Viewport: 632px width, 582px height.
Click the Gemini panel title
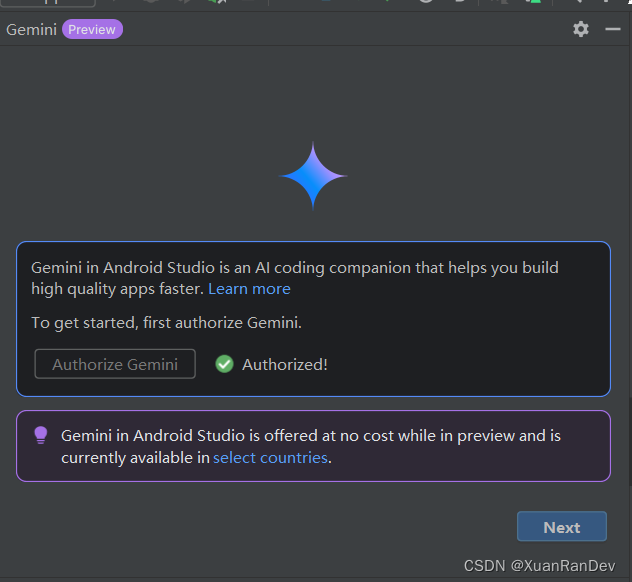tap(31, 30)
